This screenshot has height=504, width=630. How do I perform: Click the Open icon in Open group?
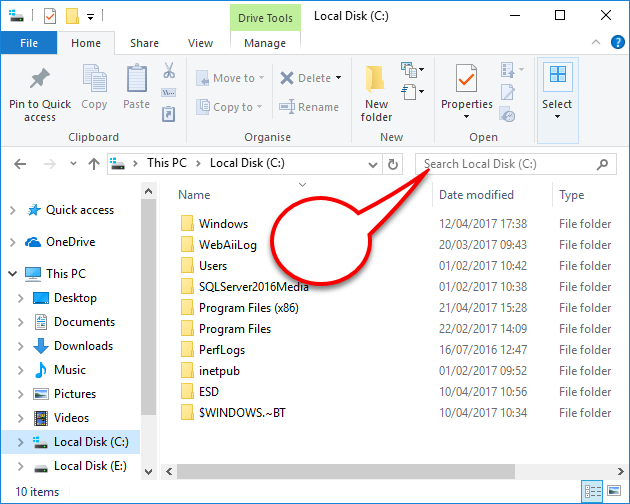tap(507, 70)
